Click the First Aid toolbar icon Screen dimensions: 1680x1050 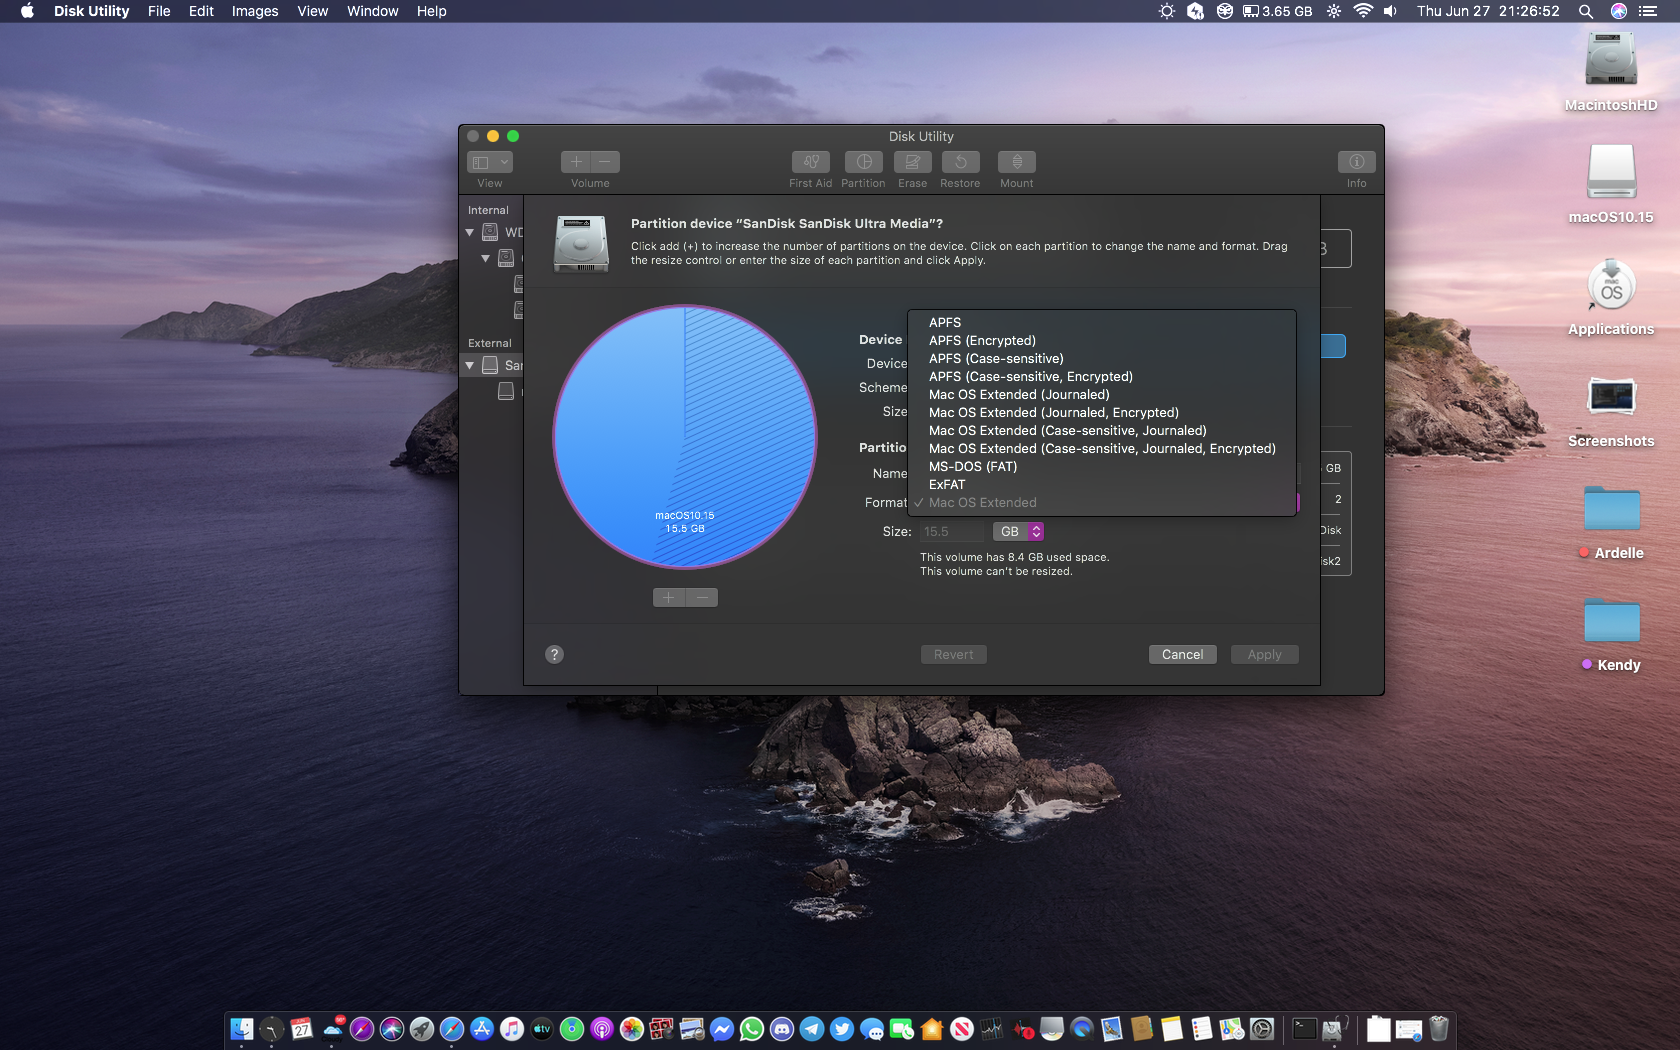point(810,162)
